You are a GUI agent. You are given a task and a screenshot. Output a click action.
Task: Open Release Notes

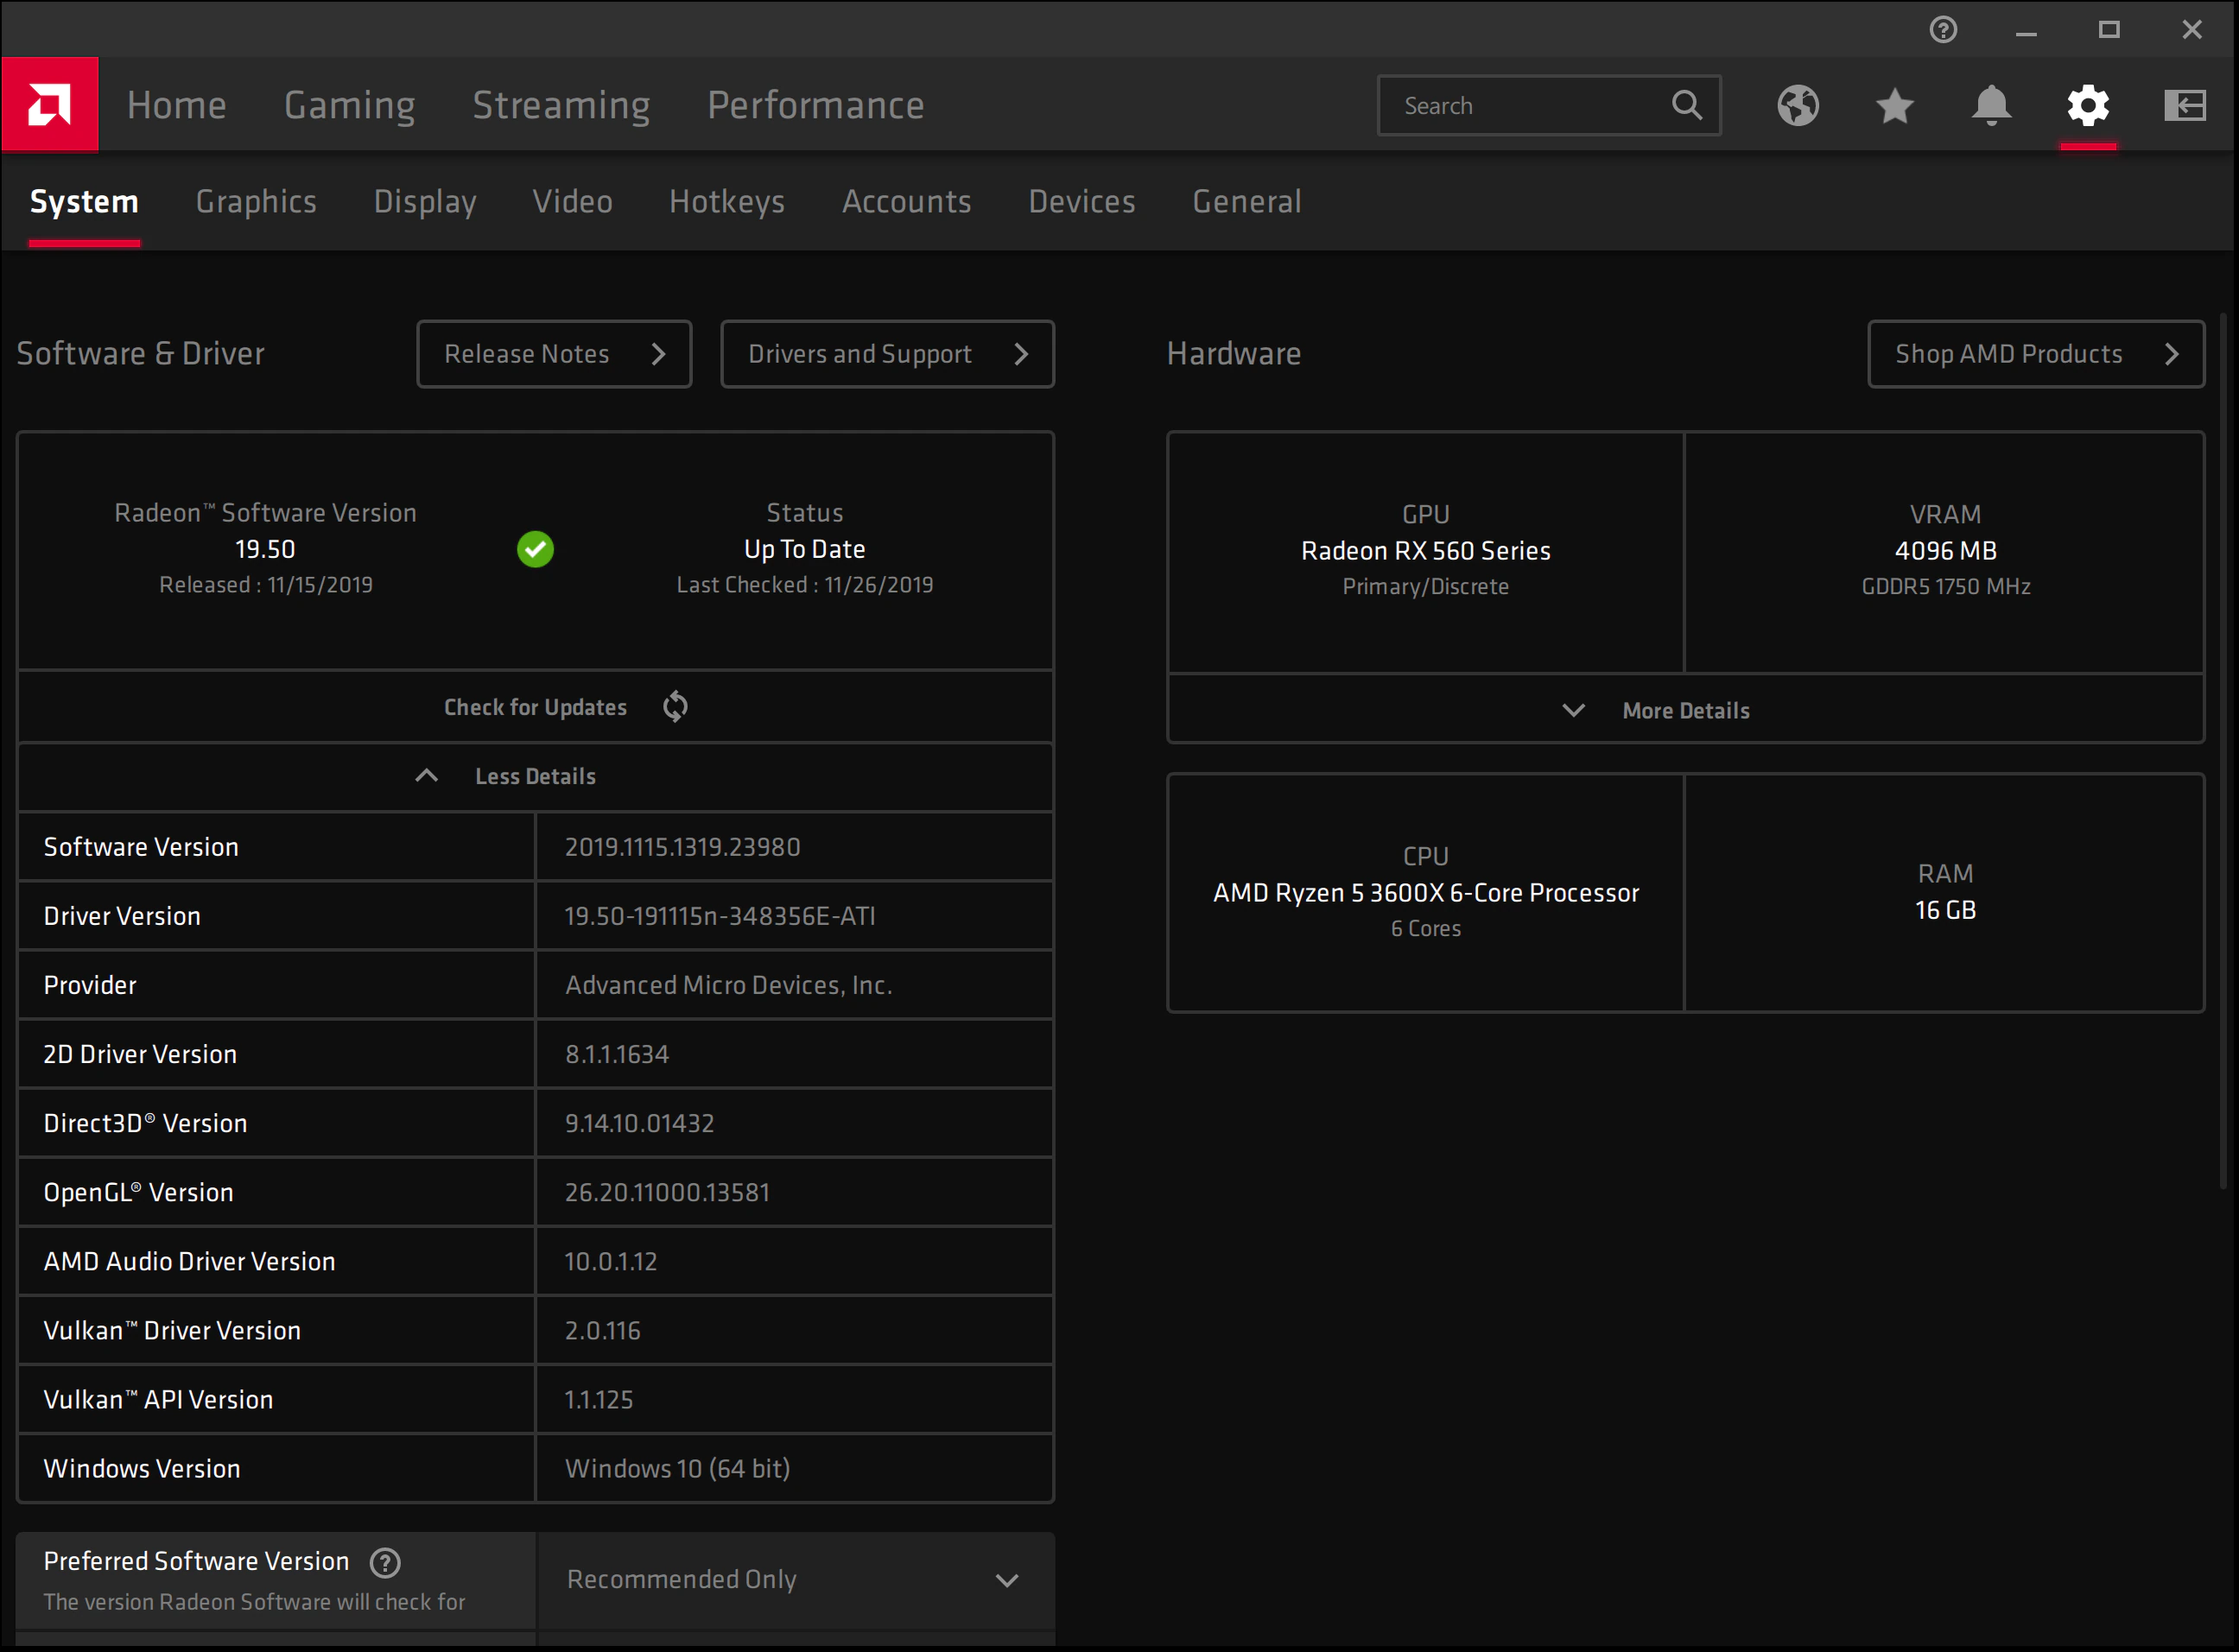pos(554,354)
